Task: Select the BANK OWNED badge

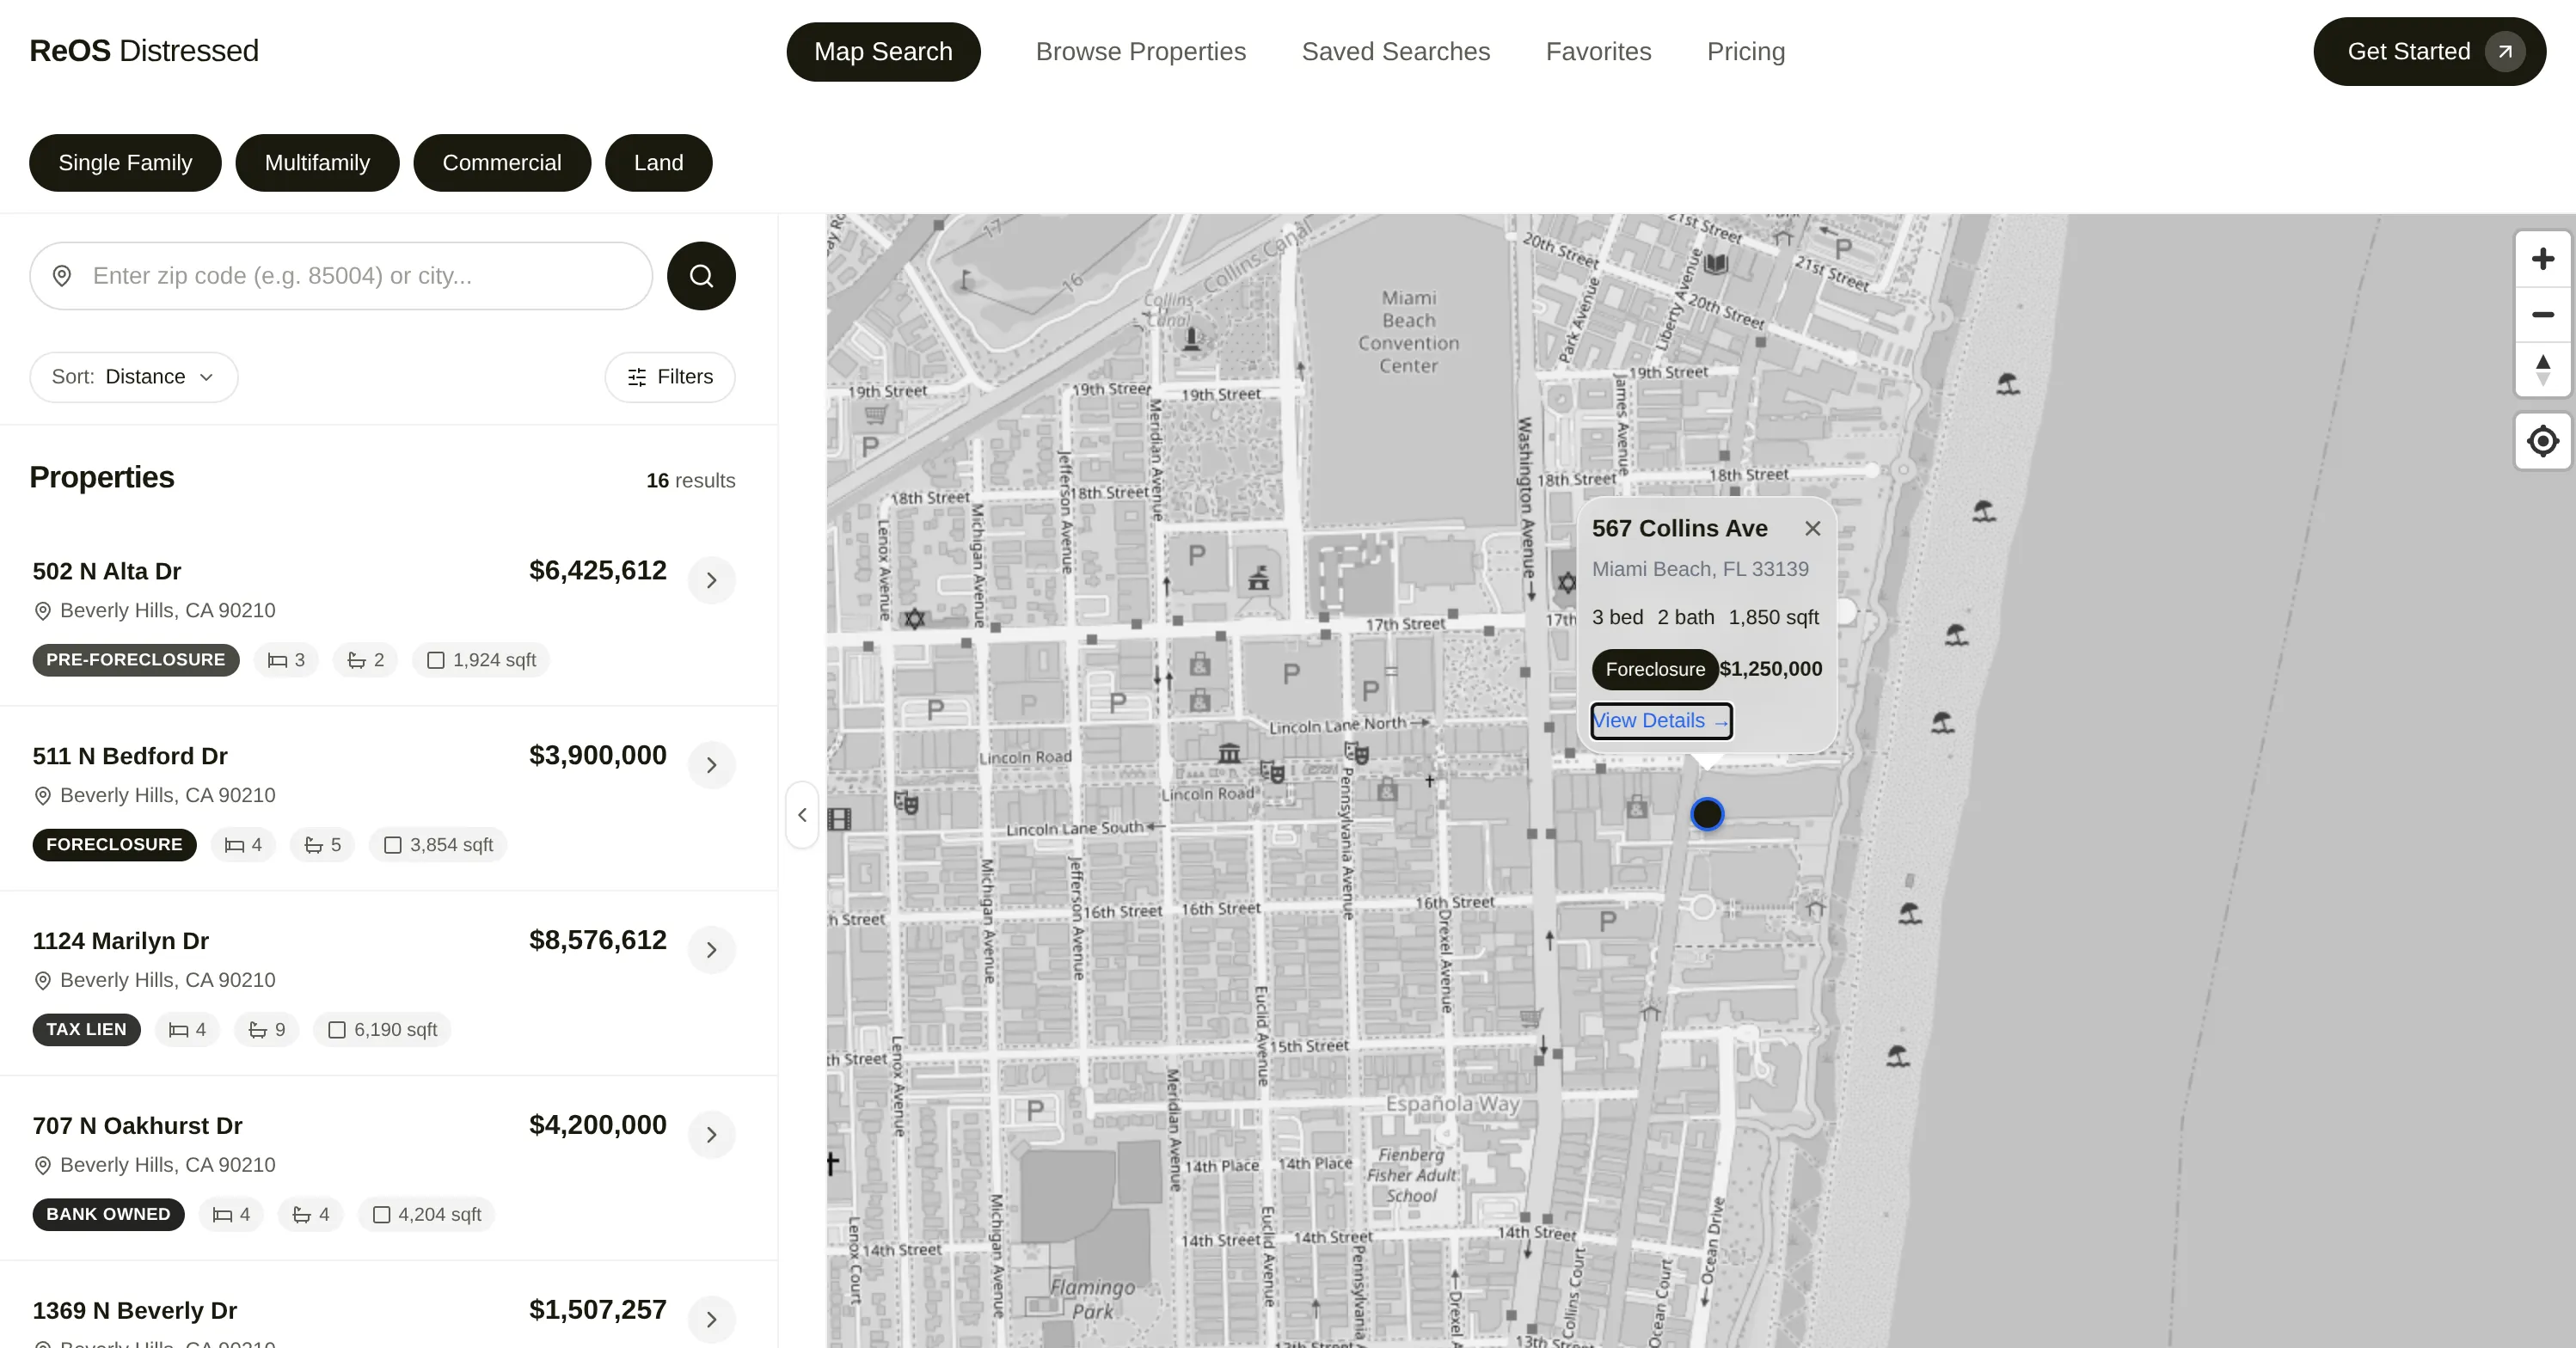Action: point(109,1215)
